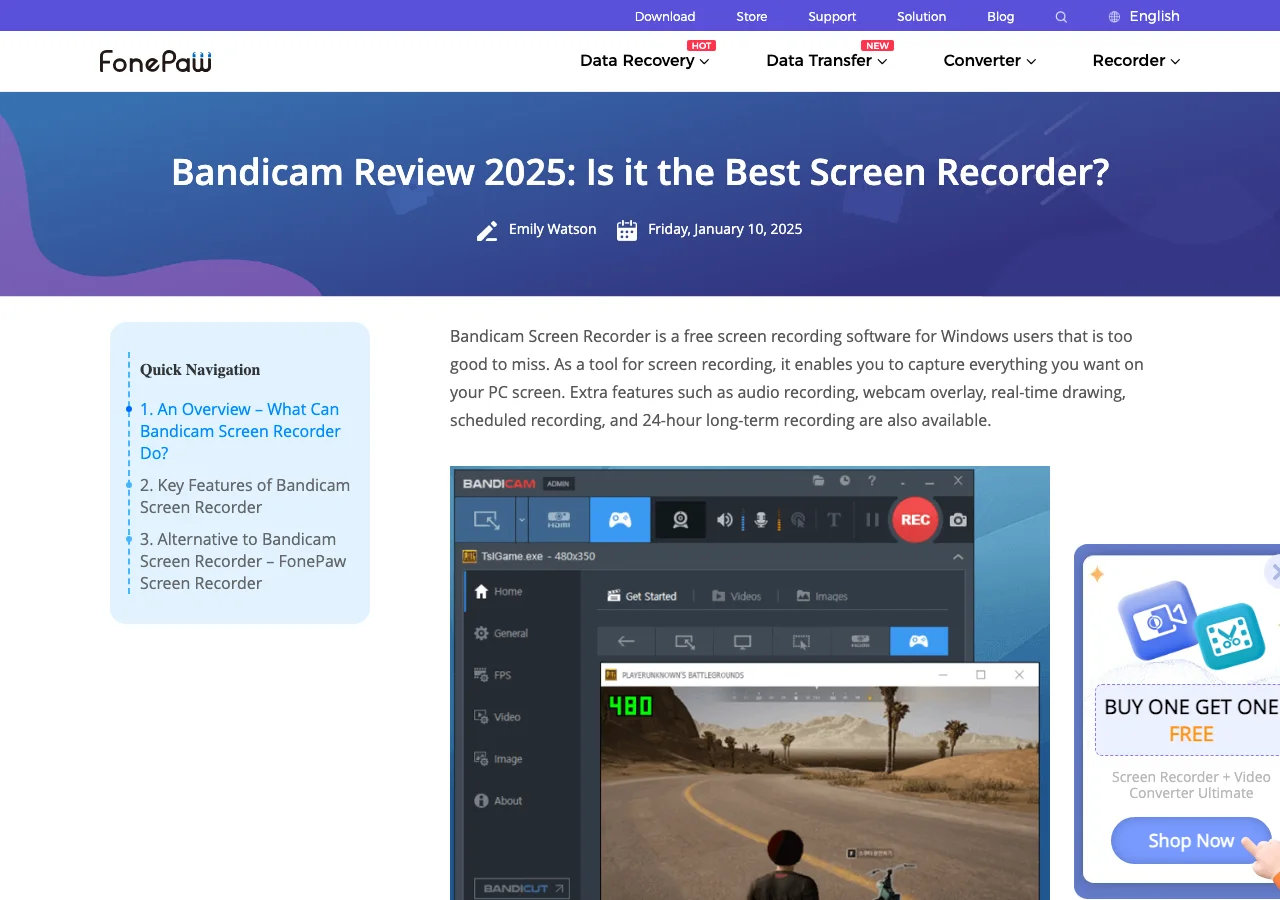Click the PLAYERUNKNOWN'S BATTLEGROUNDS window title
1280x900 pixels.
[x=683, y=675]
